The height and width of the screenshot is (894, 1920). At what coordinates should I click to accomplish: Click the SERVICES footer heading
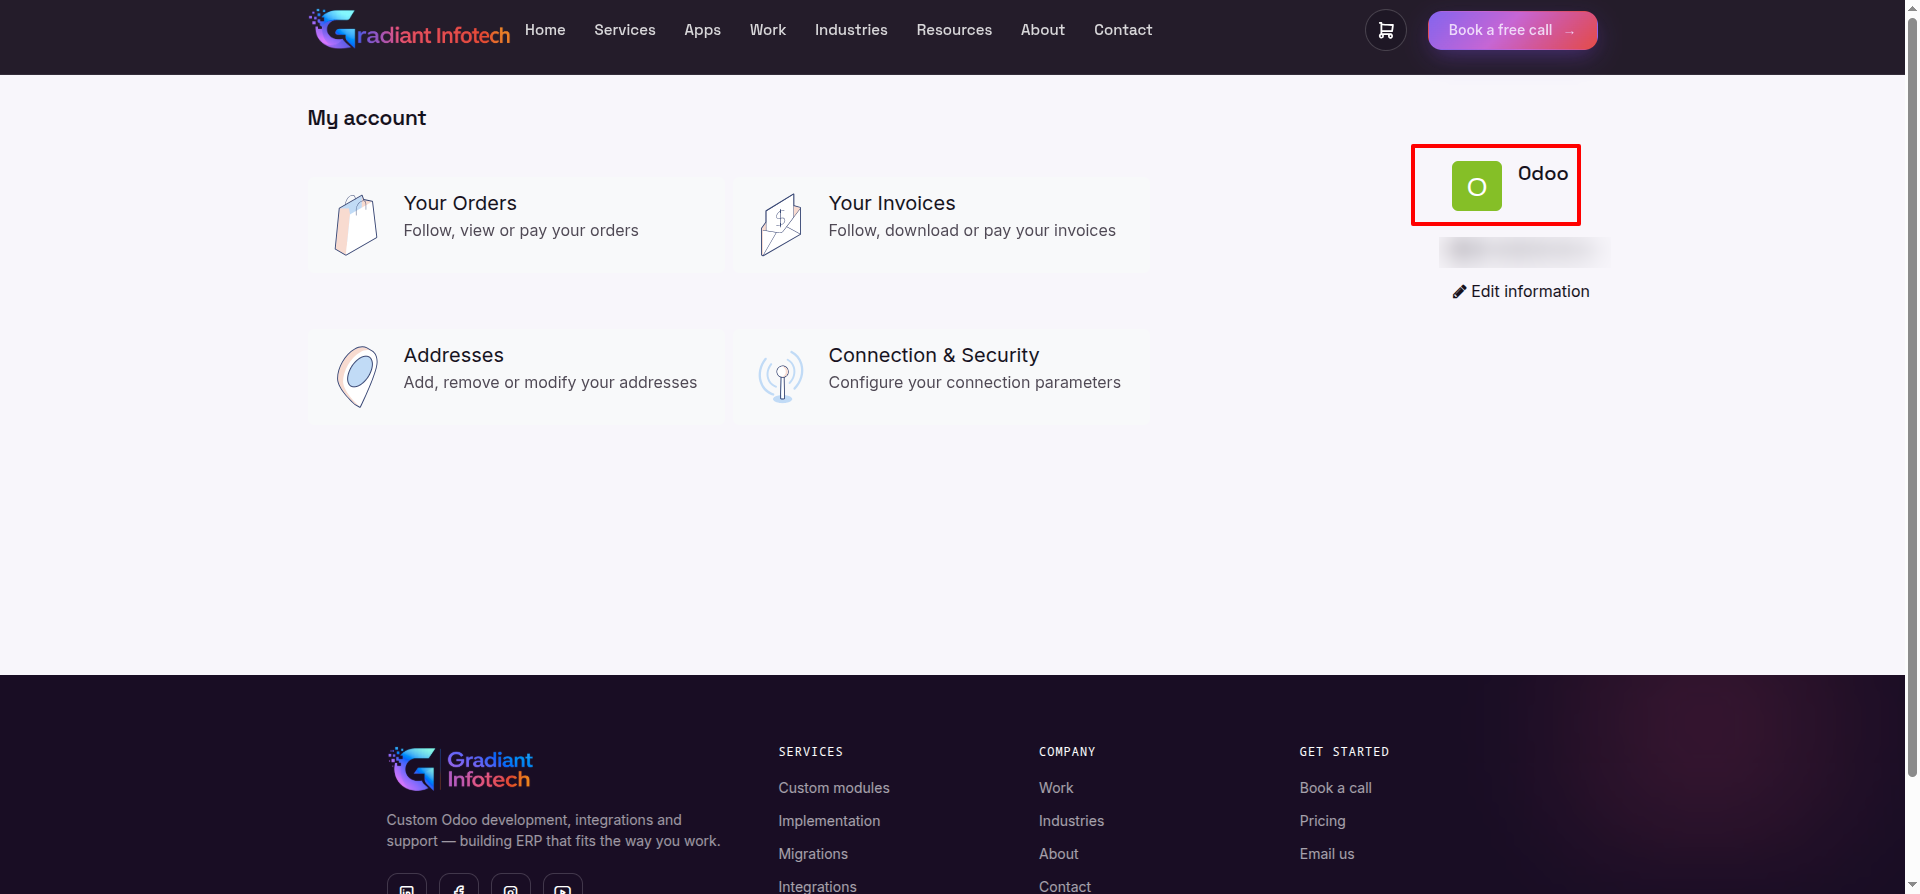[811, 752]
